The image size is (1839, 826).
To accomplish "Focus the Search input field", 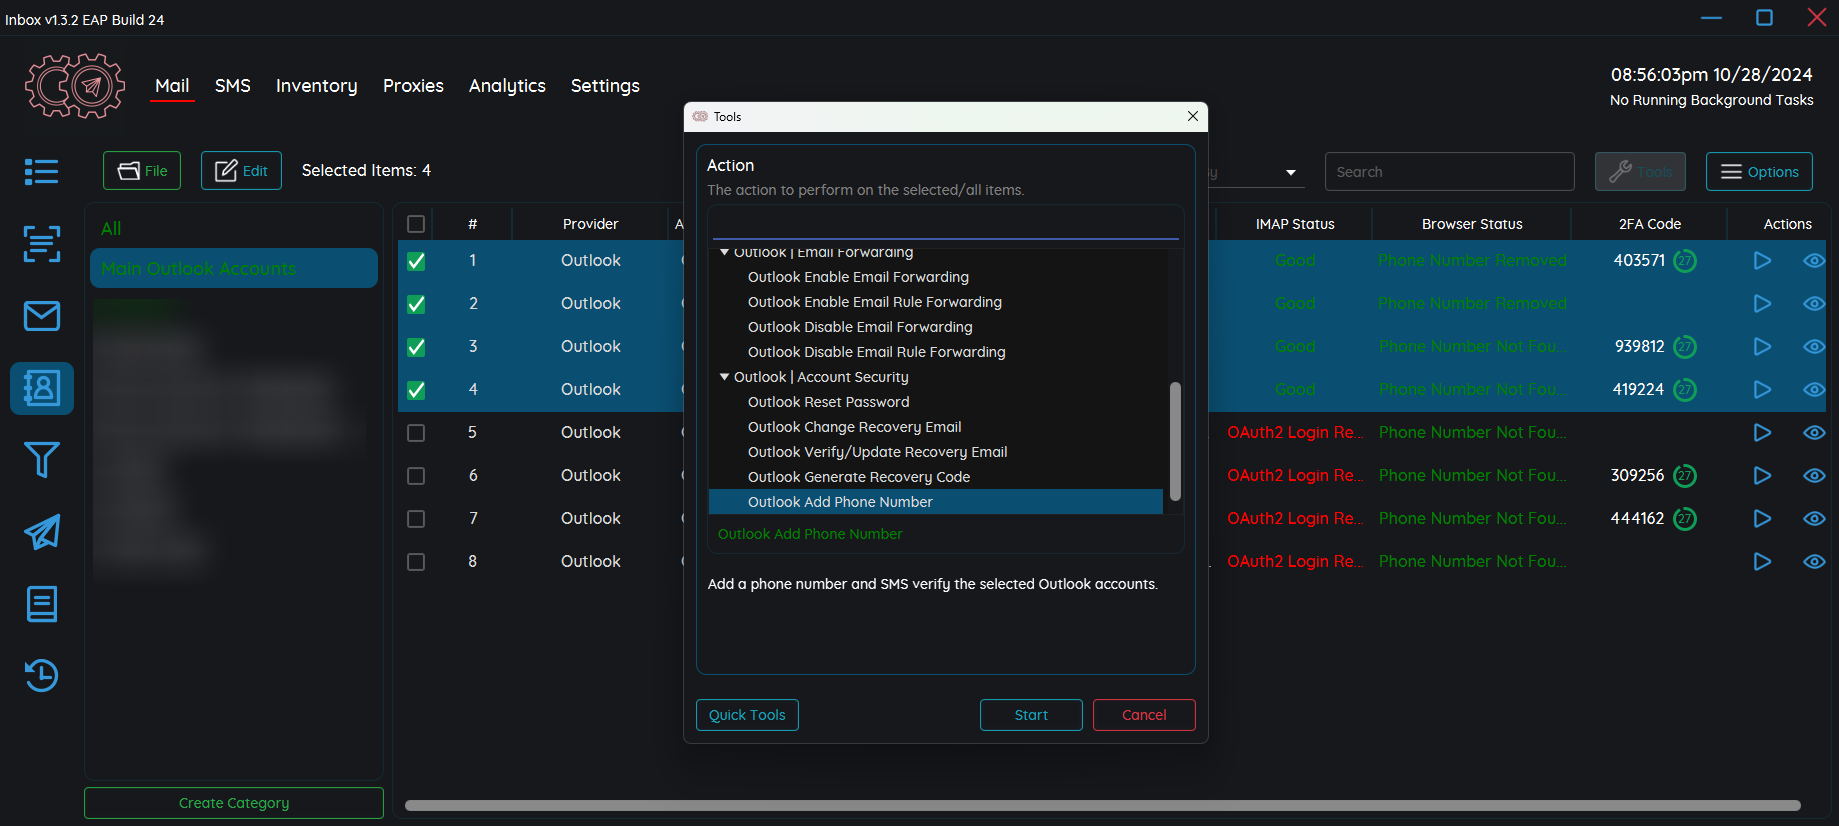I will coord(1449,172).
